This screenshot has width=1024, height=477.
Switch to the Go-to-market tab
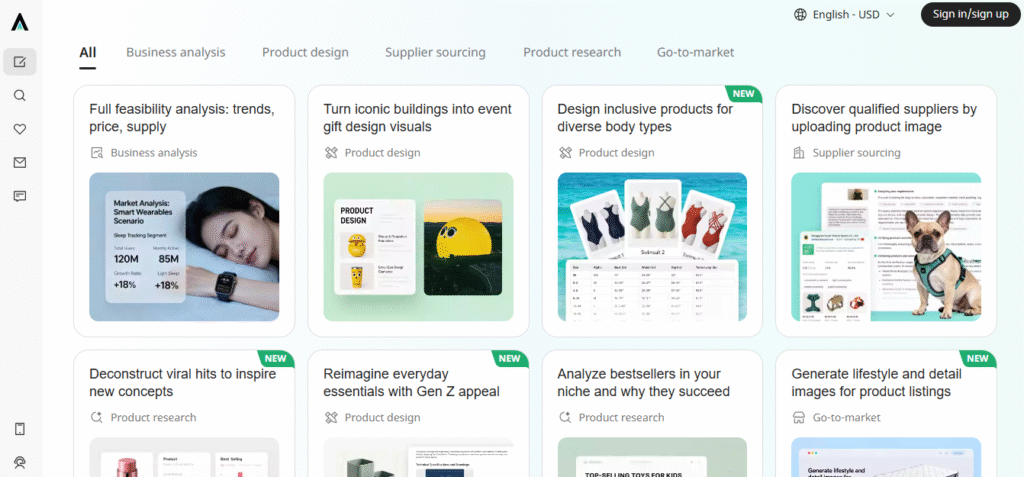695,52
